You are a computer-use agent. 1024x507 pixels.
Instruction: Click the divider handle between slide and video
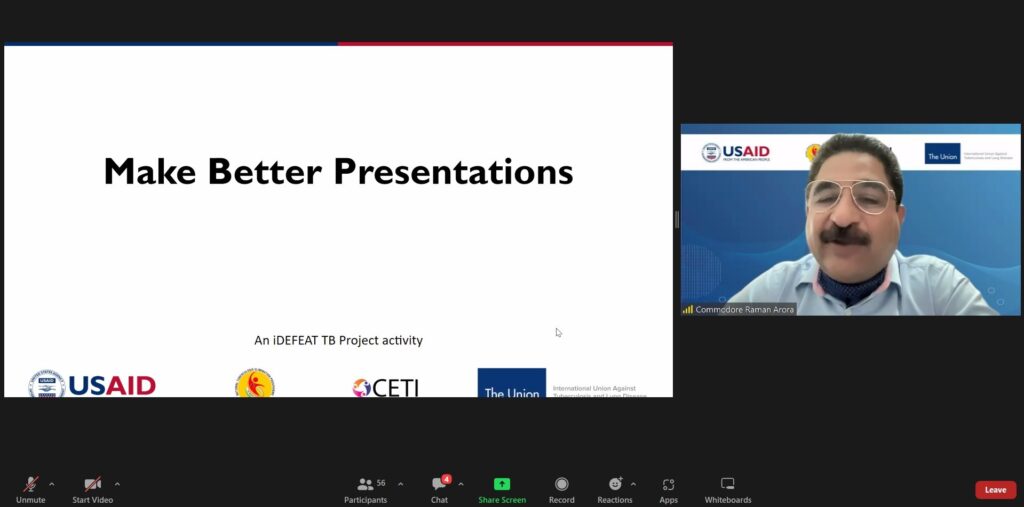point(677,219)
